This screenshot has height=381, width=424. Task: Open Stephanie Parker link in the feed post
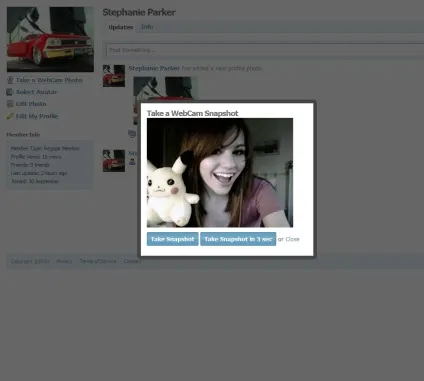coord(154,68)
